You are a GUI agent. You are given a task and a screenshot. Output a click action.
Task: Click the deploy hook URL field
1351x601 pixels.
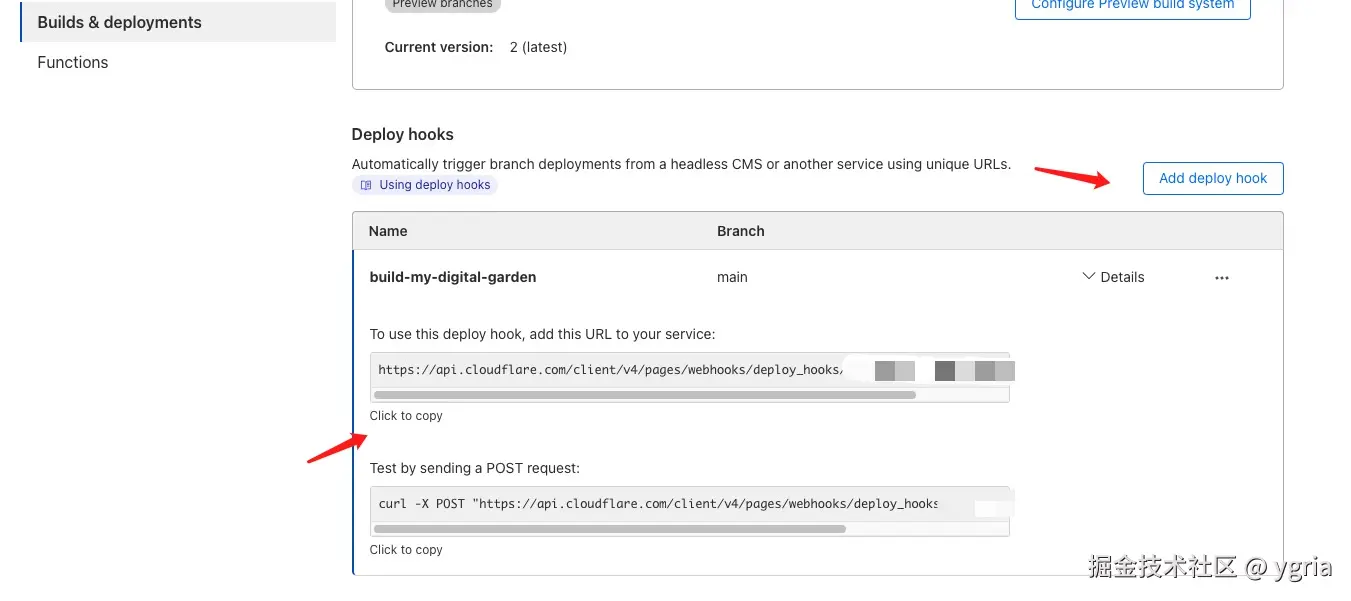[x=608, y=370]
